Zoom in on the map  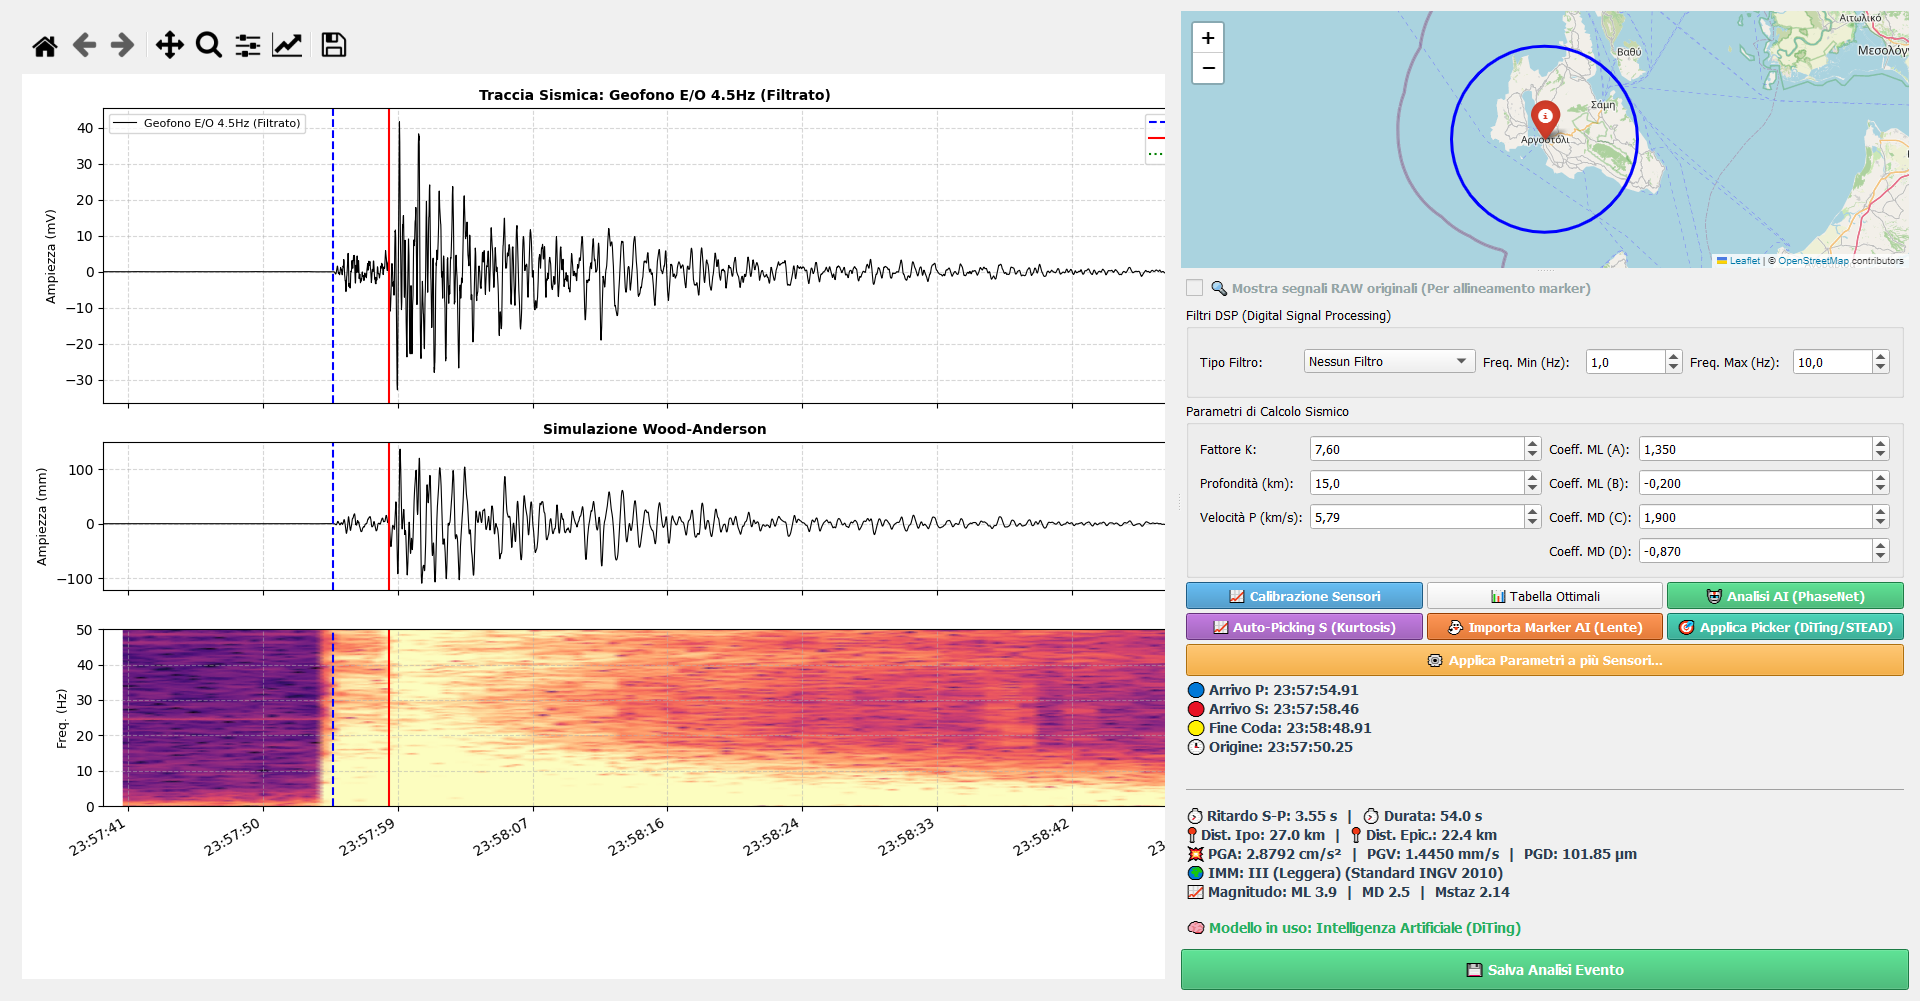1208,38
